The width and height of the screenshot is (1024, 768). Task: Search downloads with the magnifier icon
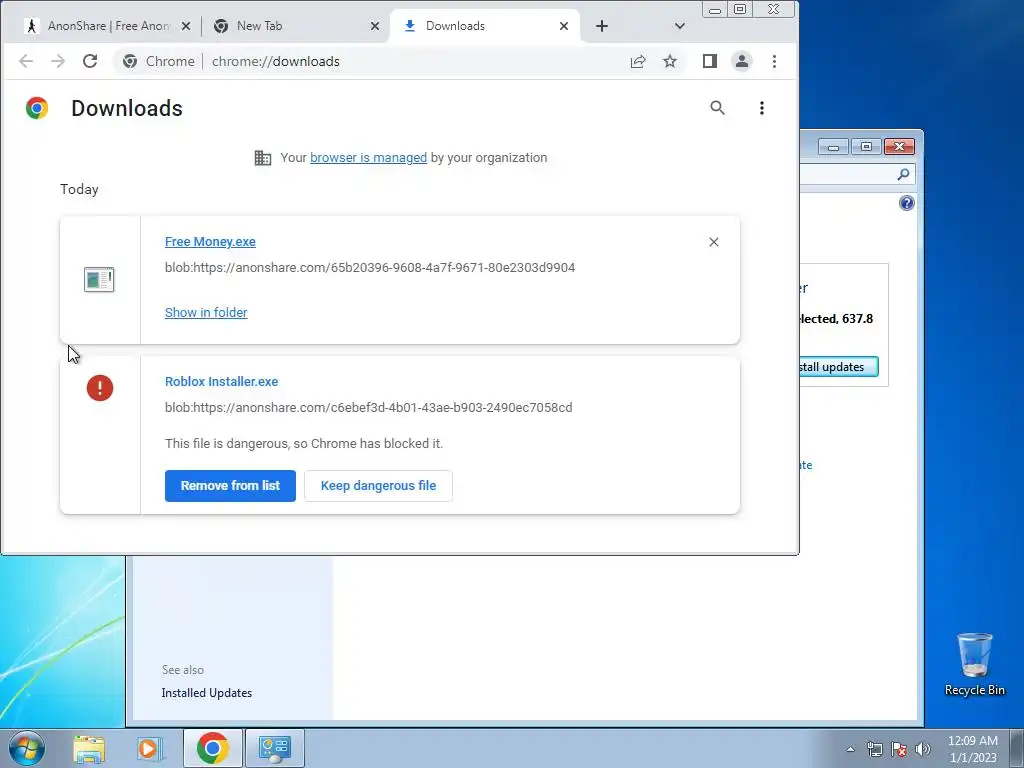[x=718, y=108]
